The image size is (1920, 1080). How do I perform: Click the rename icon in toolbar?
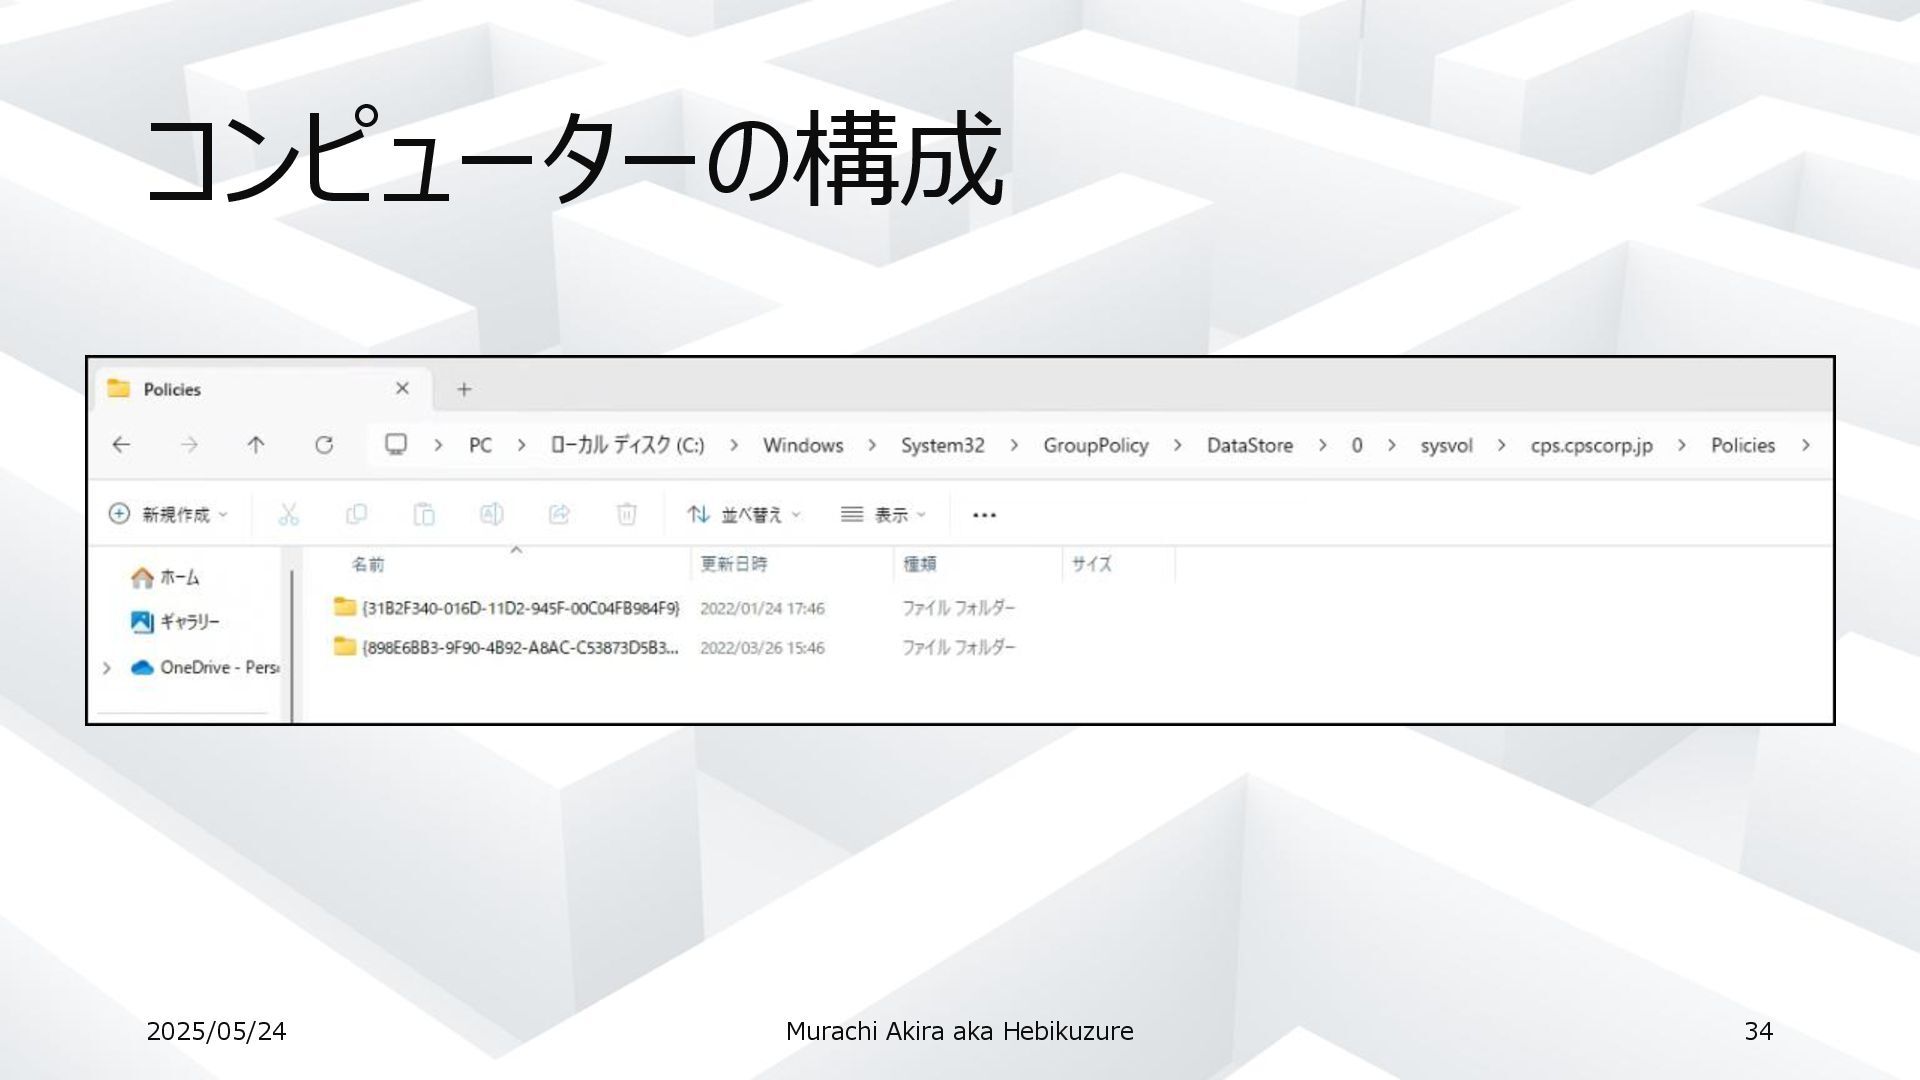(491, 514)
